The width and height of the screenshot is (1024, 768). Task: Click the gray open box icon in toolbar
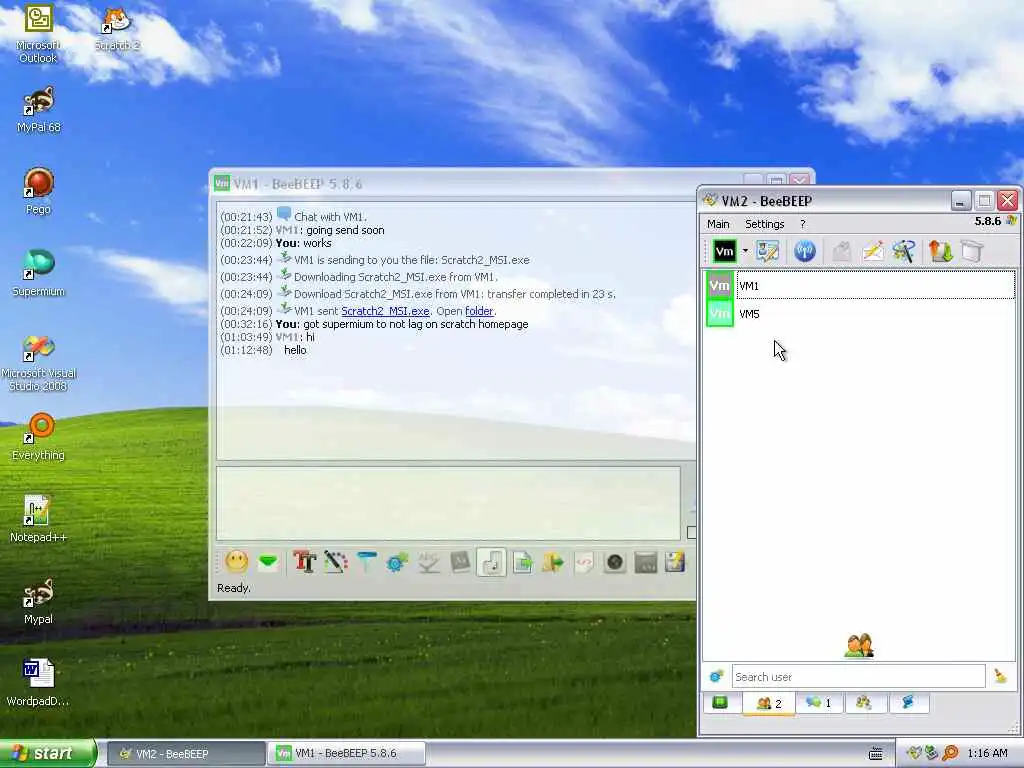click(x=972, y=251)
